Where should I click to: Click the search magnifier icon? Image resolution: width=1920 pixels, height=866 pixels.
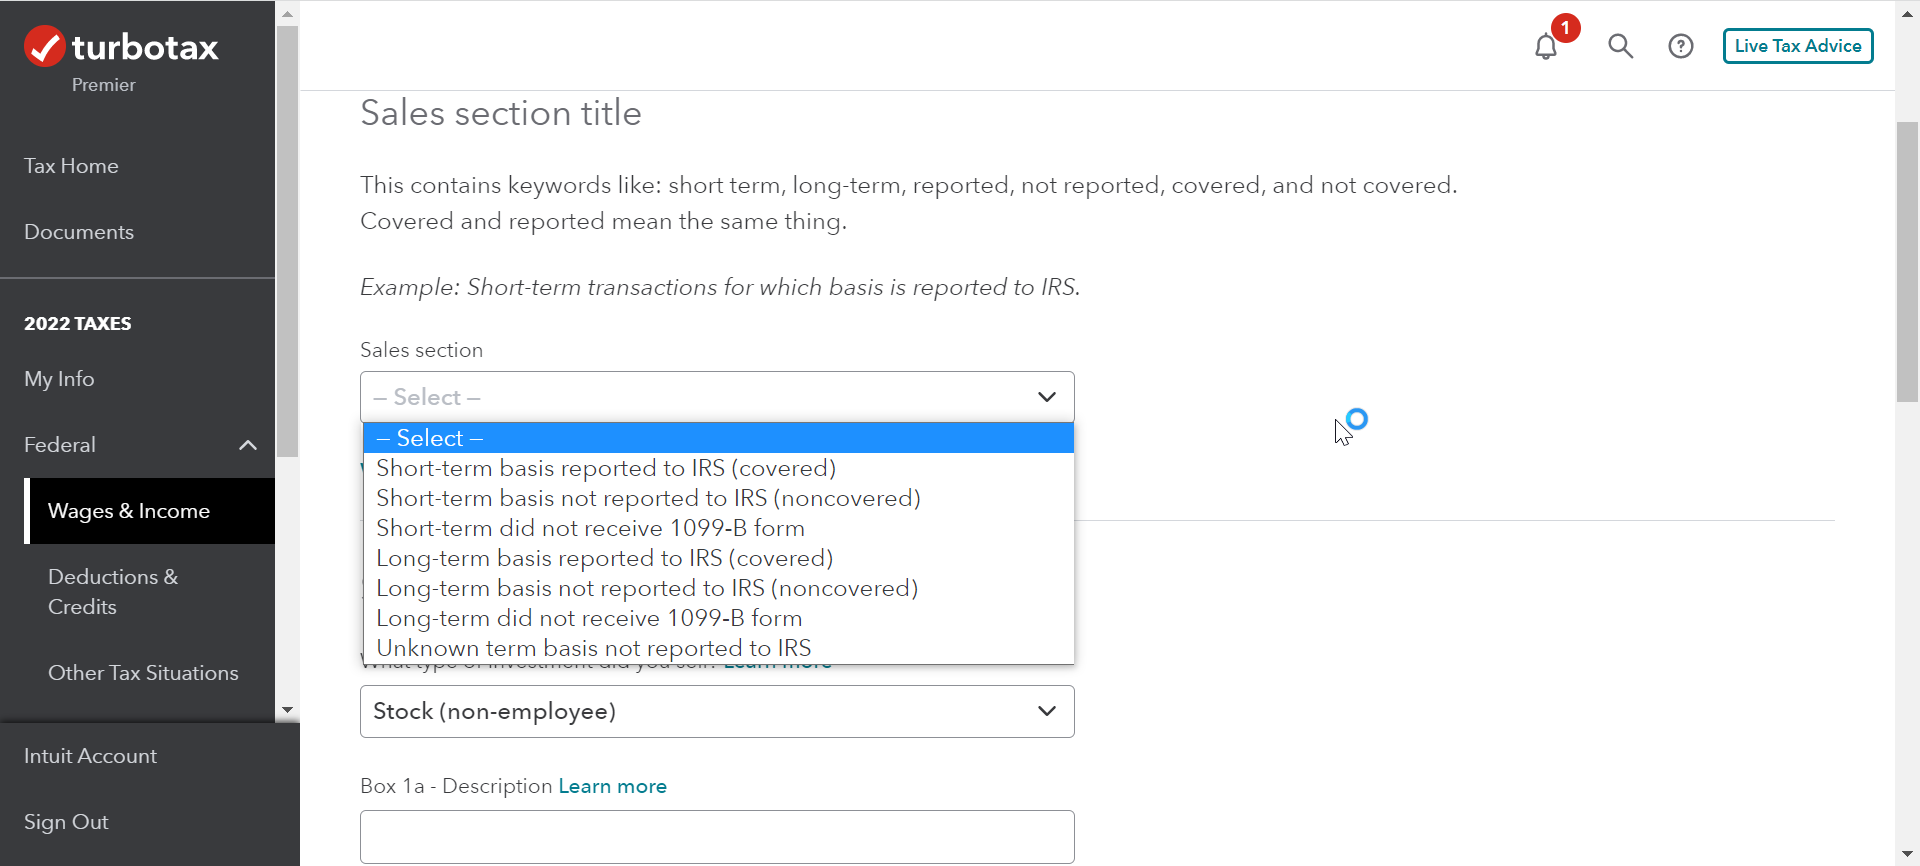point(1620,46)
